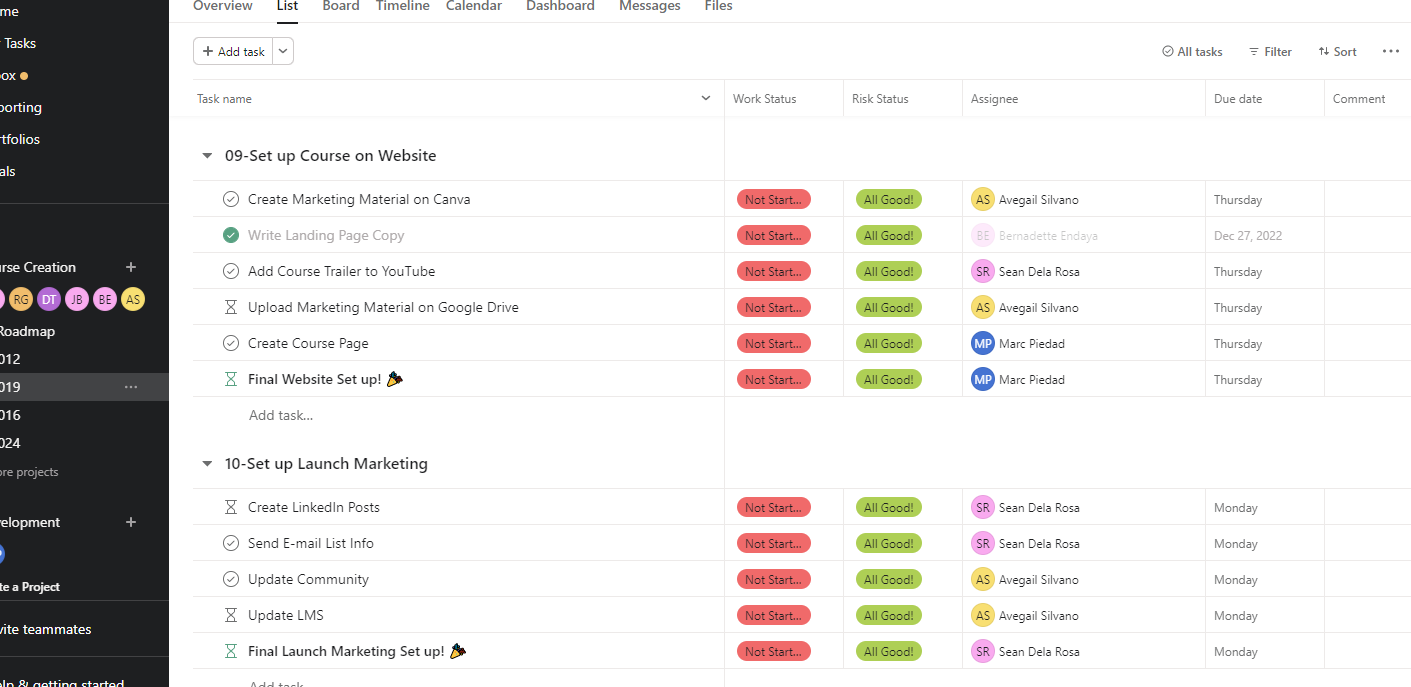The height and width of the screenshot is (687, 1411).
Task: Click the Add task button
Action: (x=234, y=51)
